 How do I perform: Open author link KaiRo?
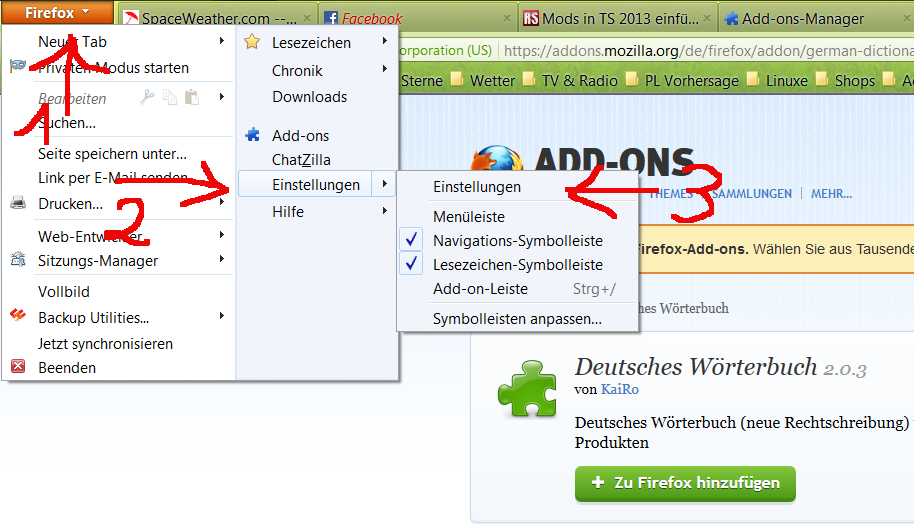[x=620, y=389]
